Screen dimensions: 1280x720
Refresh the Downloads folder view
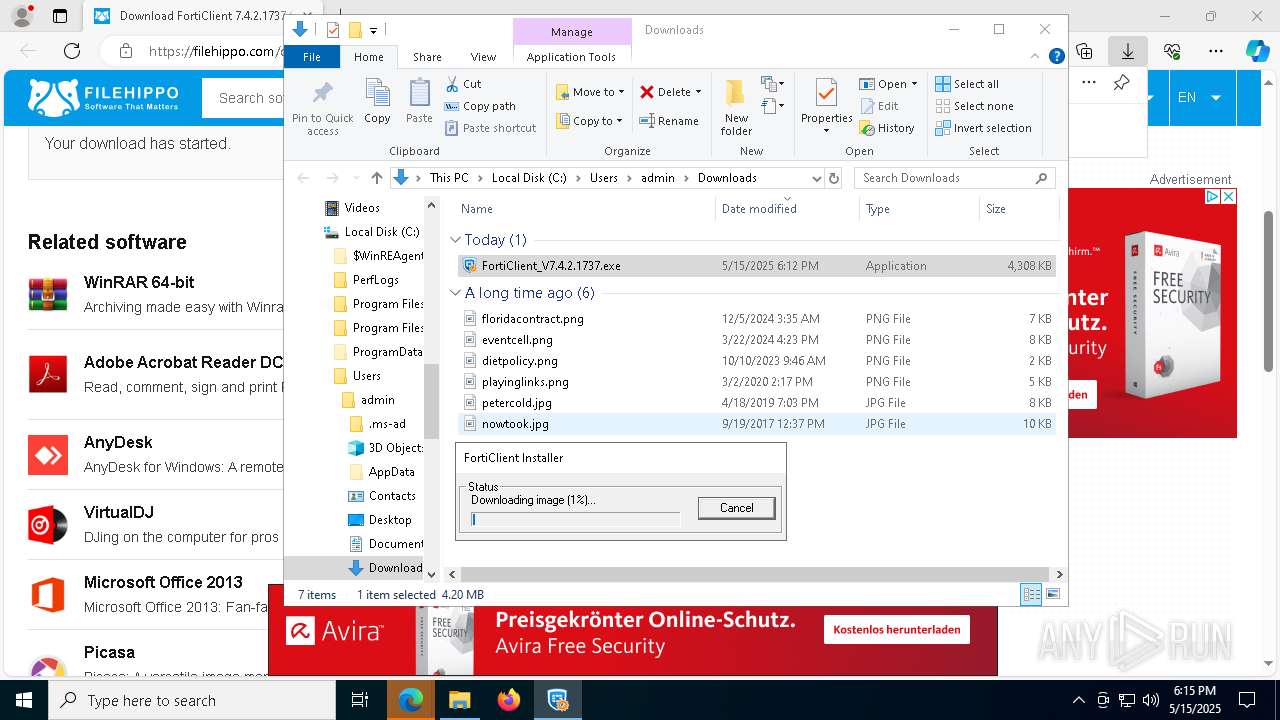click(834, 178)
